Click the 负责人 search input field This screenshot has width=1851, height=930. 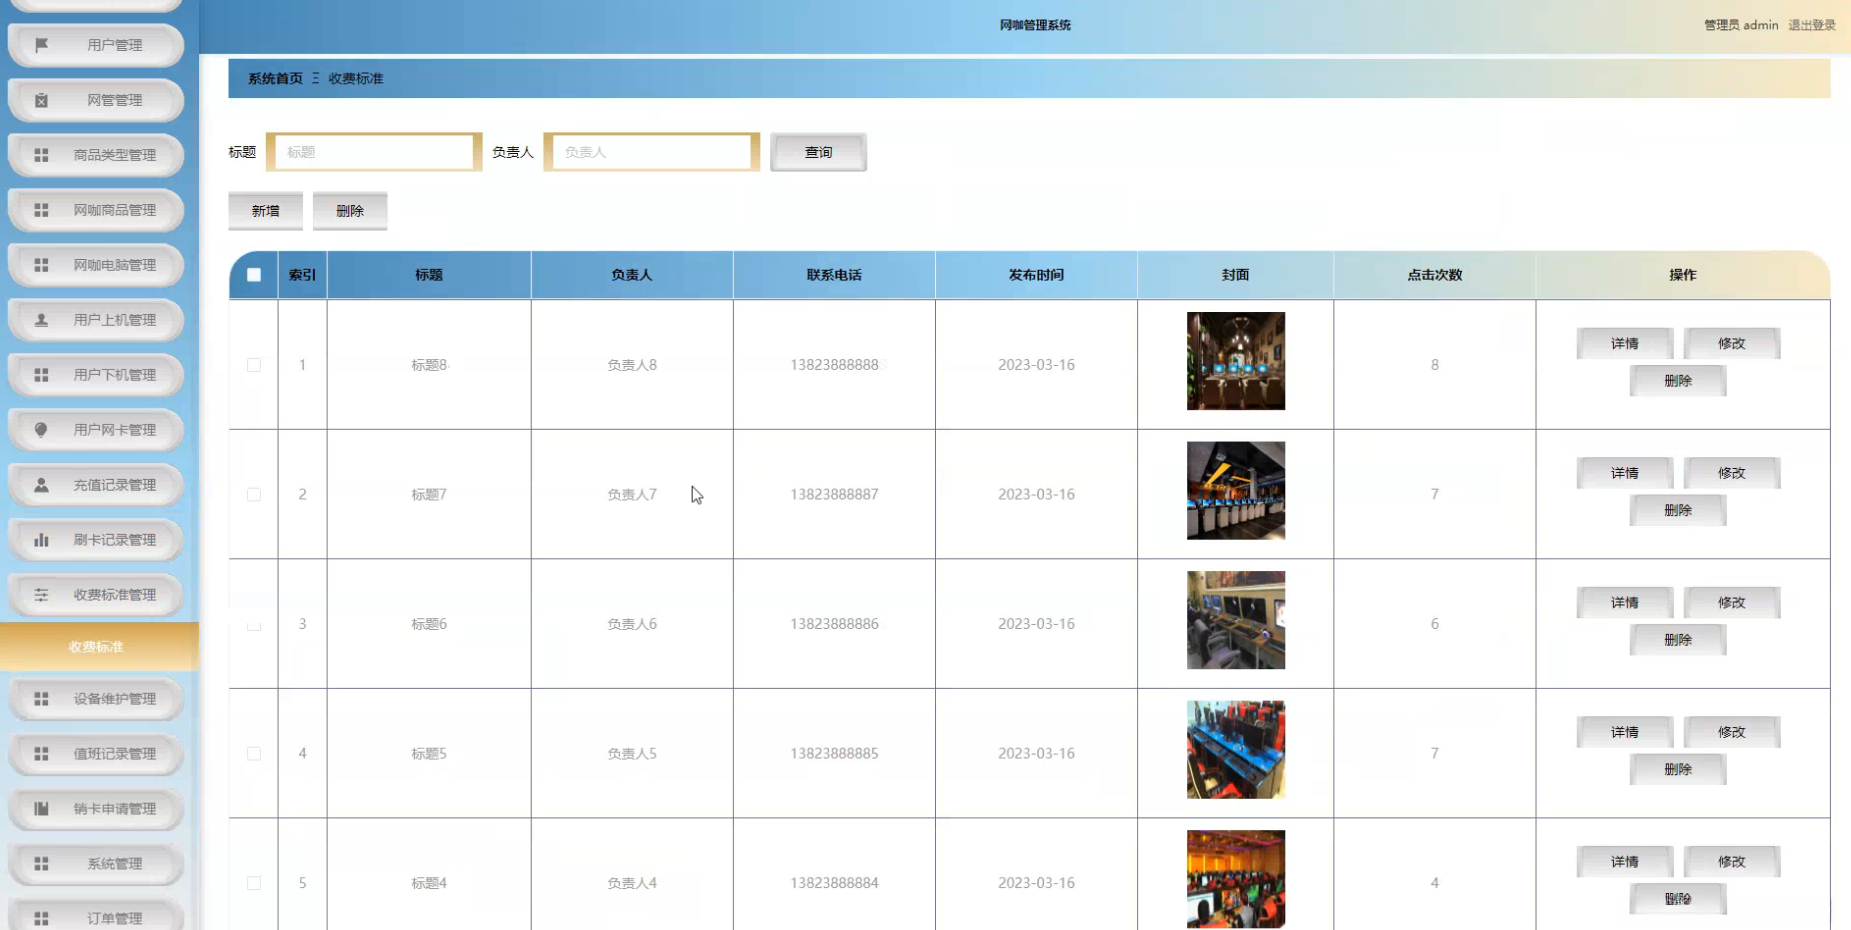(652, 152)
